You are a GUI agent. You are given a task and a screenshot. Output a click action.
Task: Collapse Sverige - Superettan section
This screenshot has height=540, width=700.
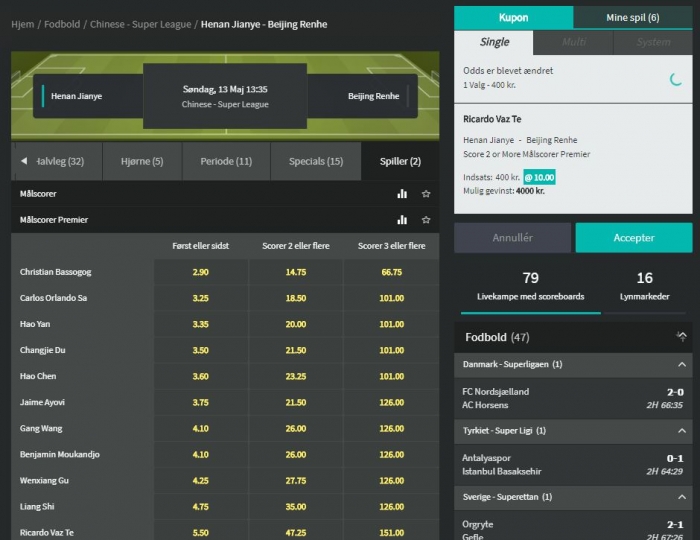pos(682,497)
